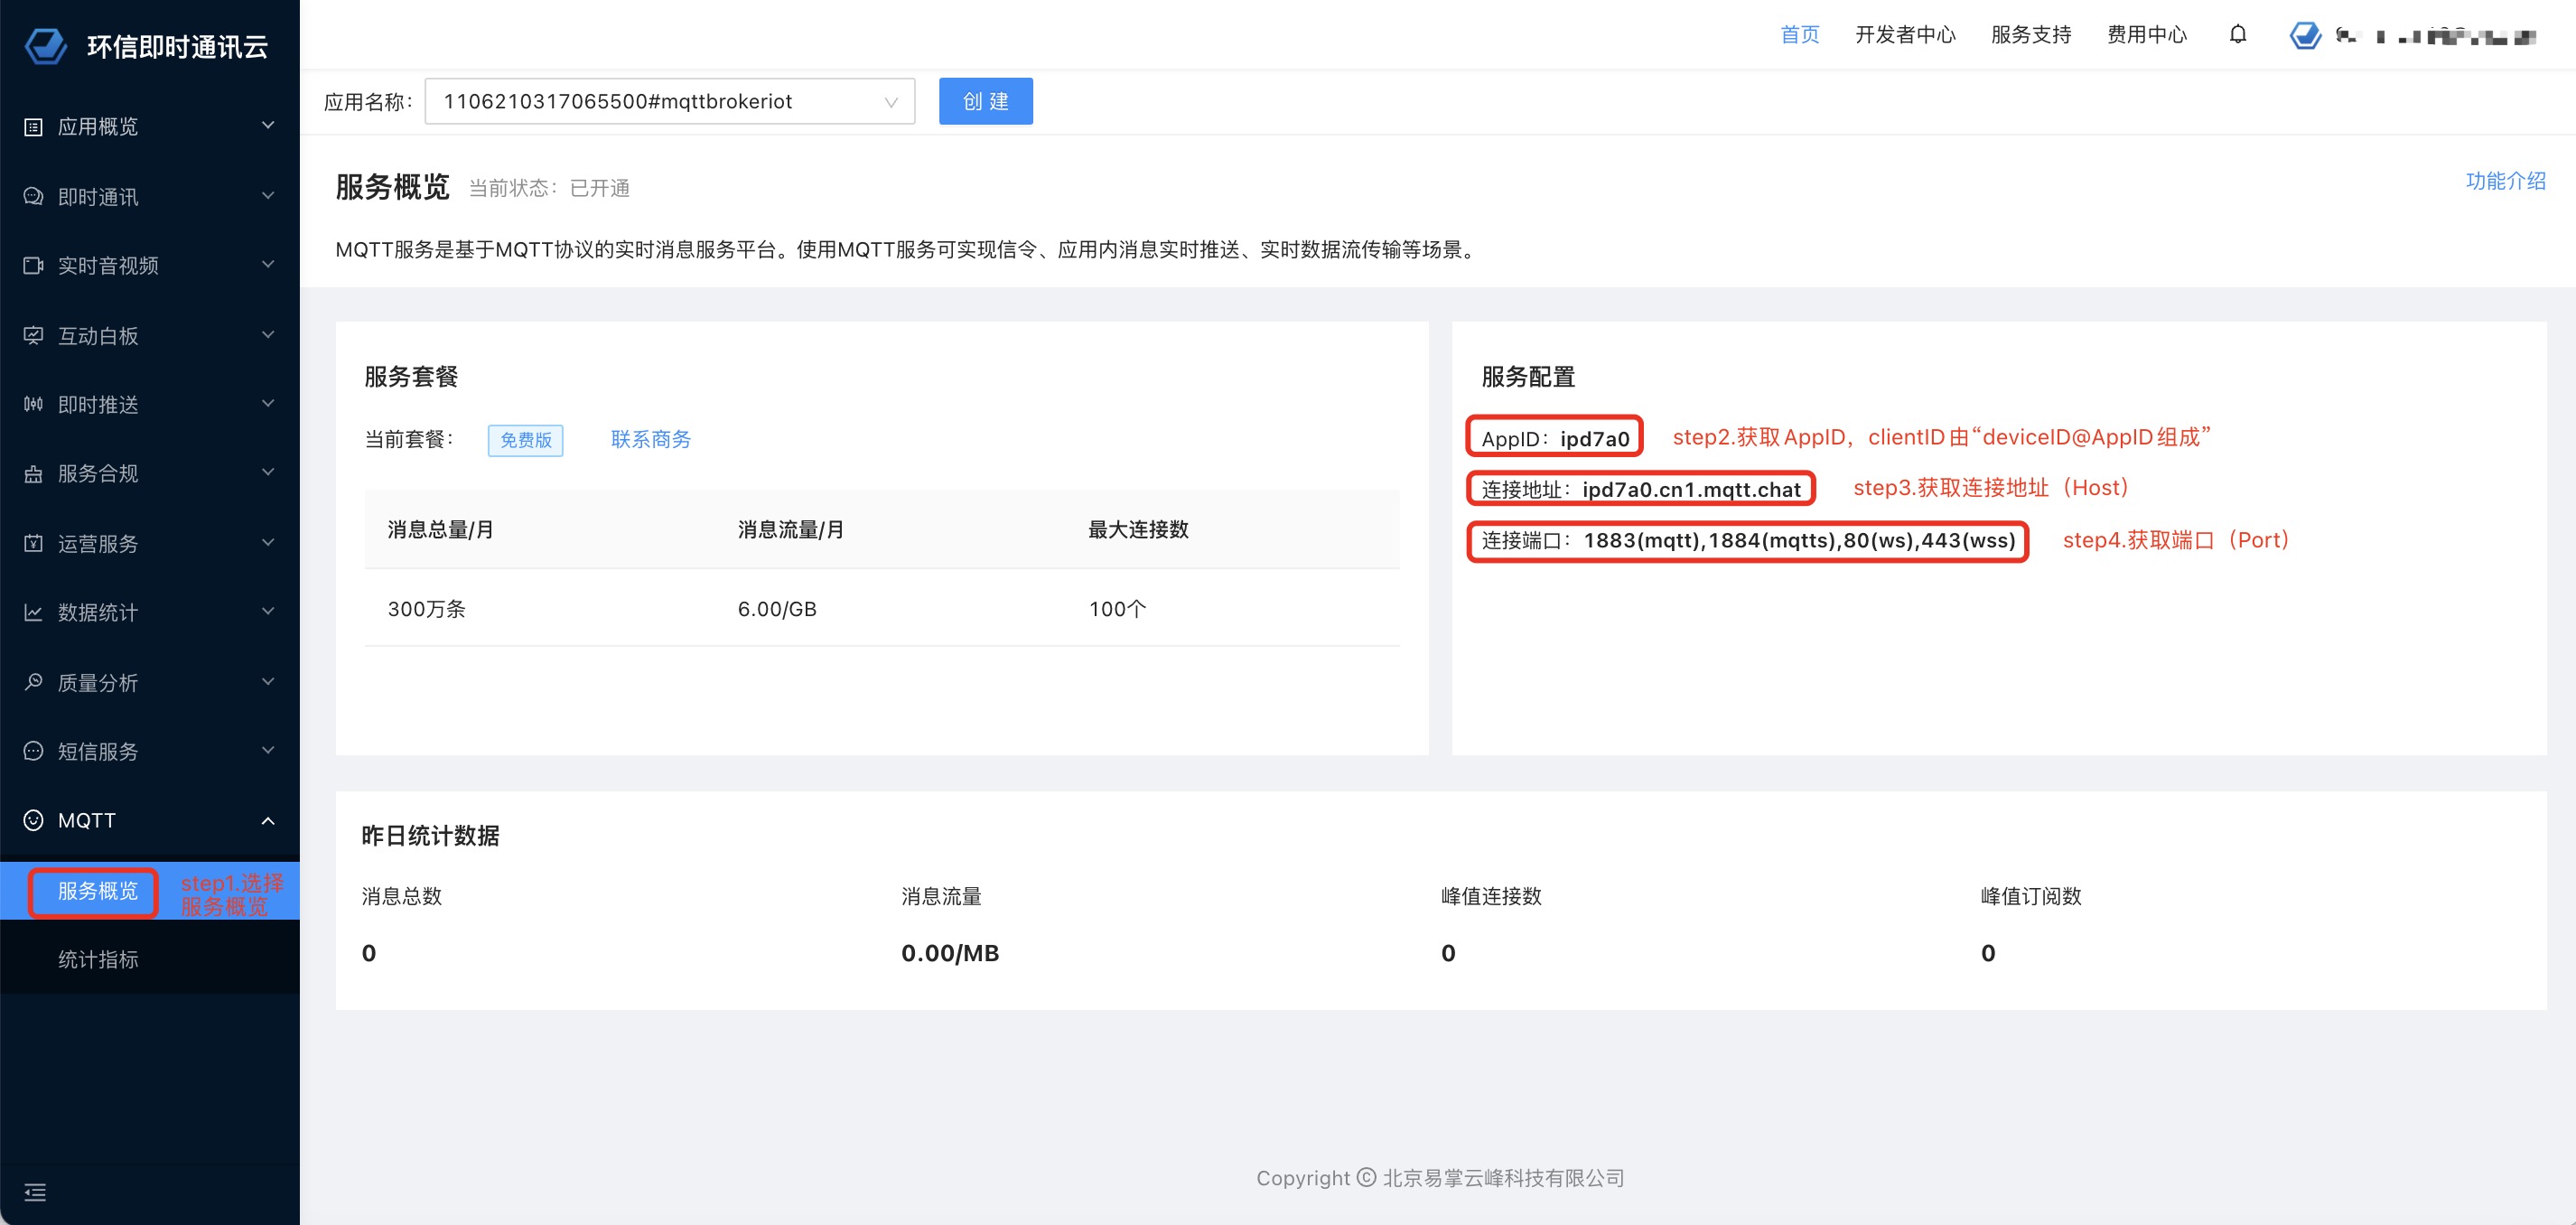Viewport: 2576px width, 1225px height.
Task: Open the 功能介绍 link
Action: click(x=2504, y=181)
